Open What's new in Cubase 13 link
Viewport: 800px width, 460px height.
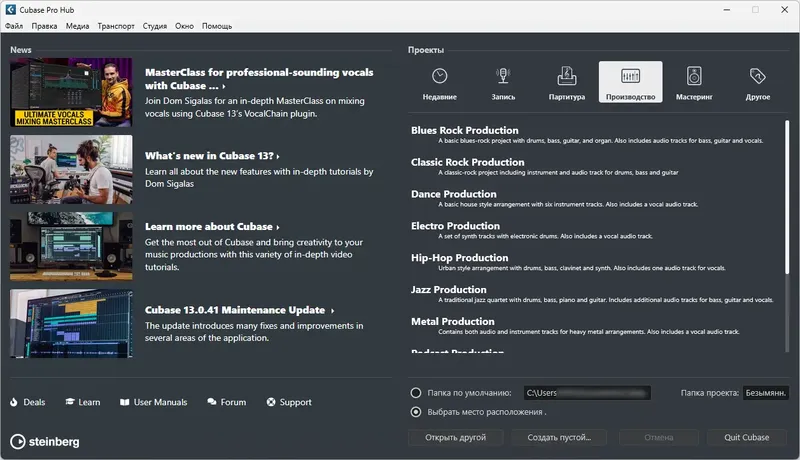211,156
